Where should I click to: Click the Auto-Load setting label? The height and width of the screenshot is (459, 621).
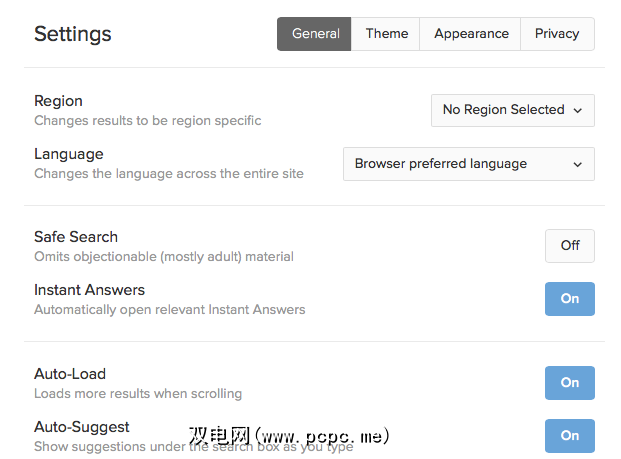[x=69, y=374]
